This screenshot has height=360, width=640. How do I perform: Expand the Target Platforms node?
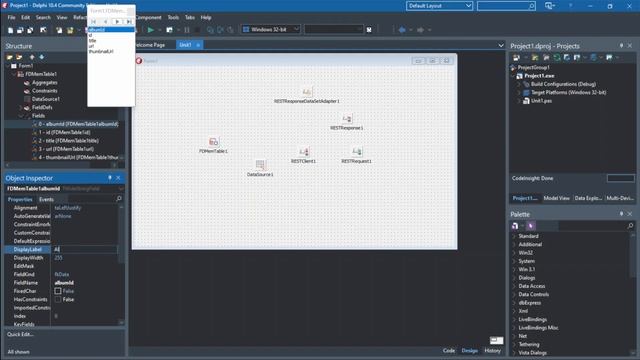click(x=519, y=93)
